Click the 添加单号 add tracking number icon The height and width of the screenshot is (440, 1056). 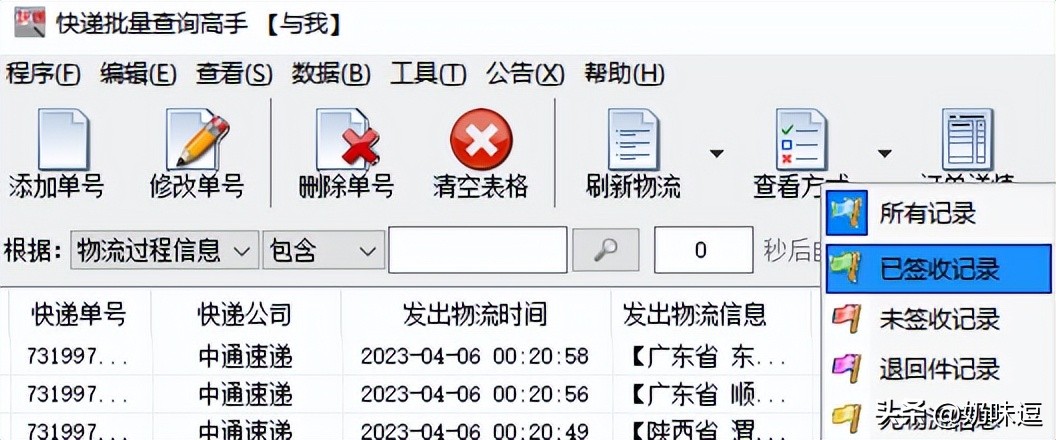coord(61,140)
